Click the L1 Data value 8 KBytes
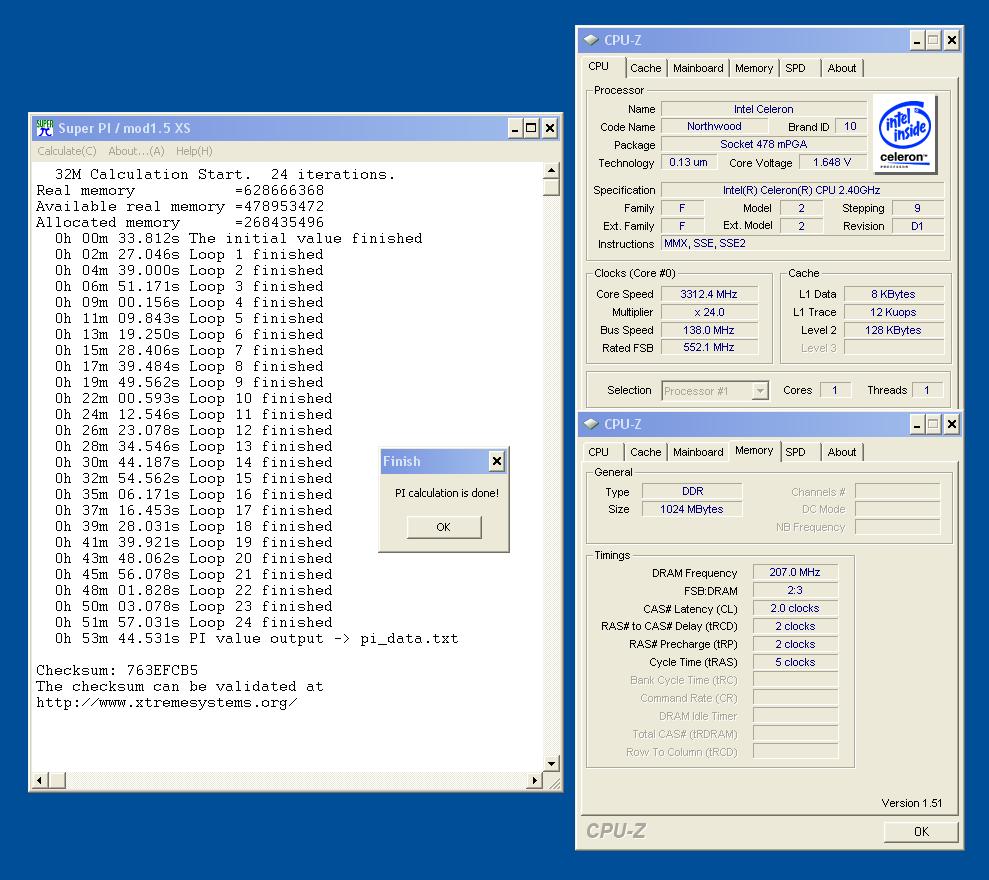 click(893, 294)
